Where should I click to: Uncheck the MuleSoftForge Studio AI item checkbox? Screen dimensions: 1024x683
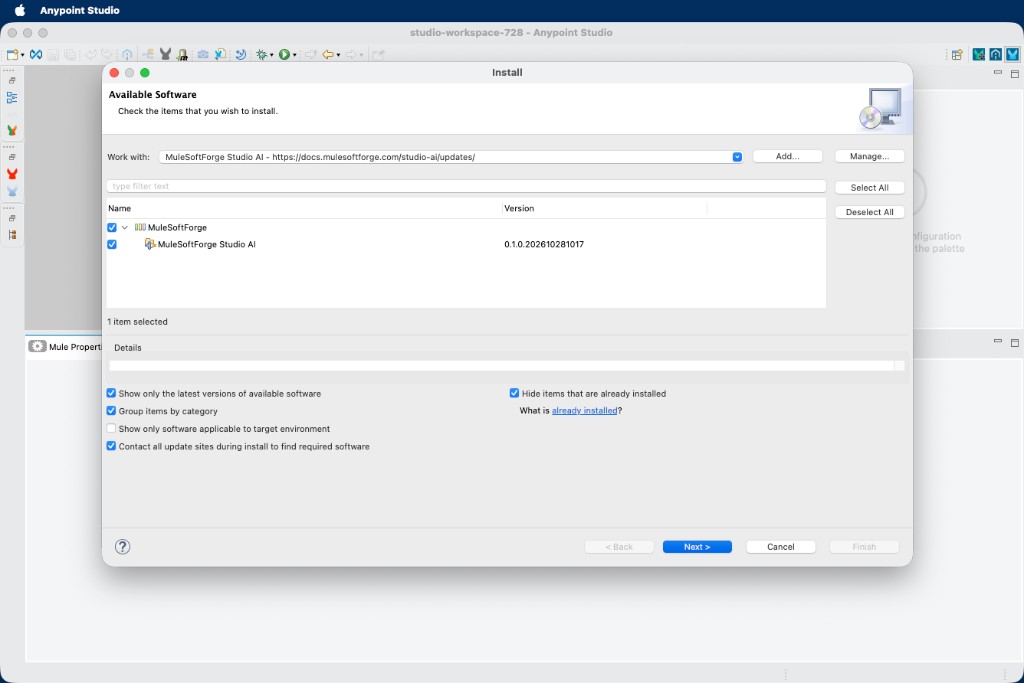112,244
